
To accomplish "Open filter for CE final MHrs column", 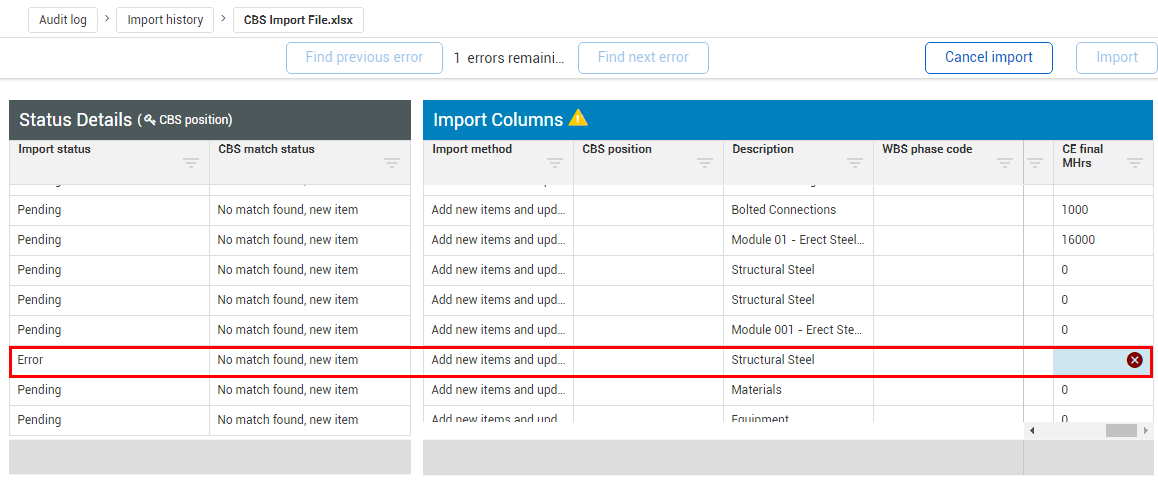I will (x=1135, y=163).
